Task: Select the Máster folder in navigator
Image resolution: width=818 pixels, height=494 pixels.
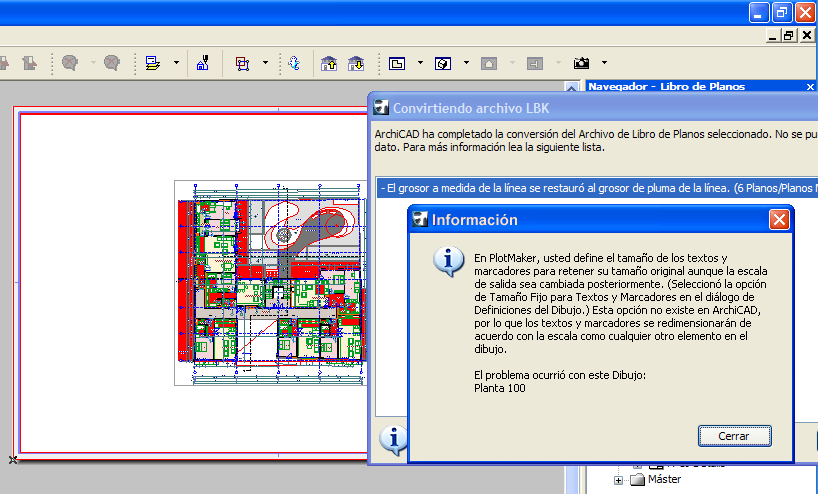Action: click(x=656, y=479)
